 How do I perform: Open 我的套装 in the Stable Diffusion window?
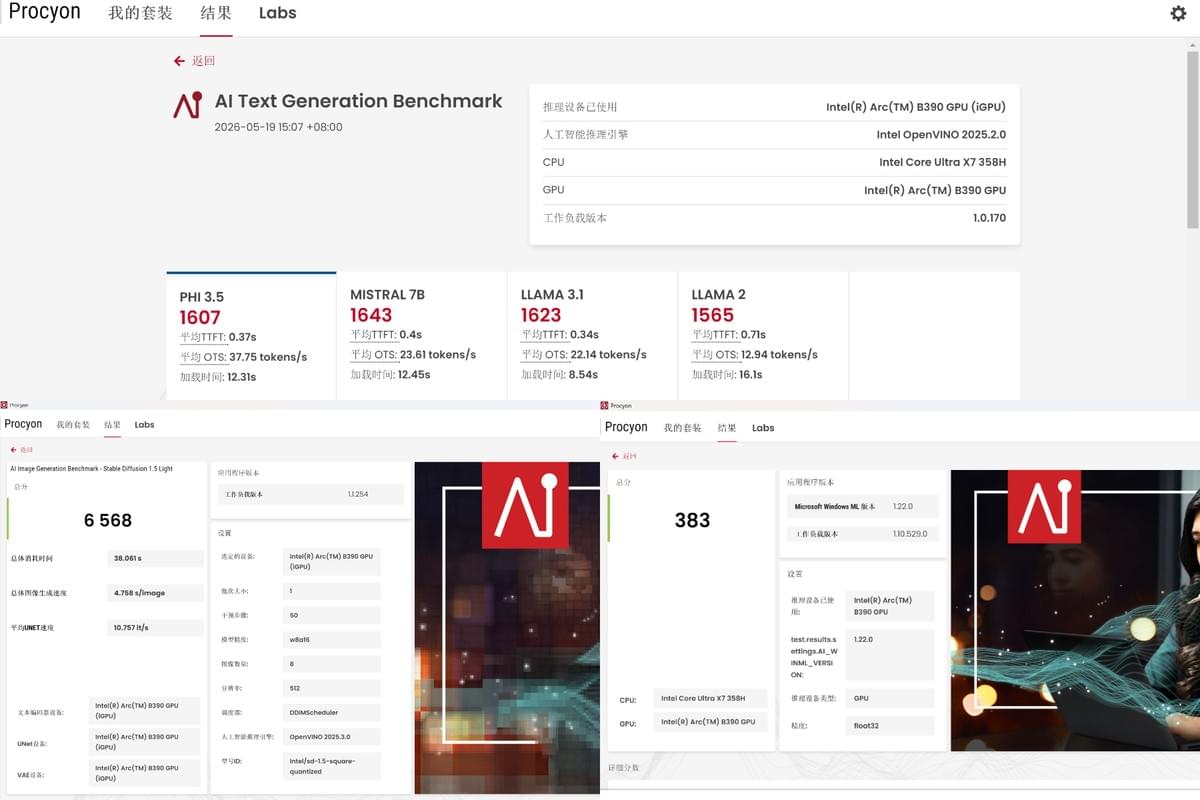73,425
